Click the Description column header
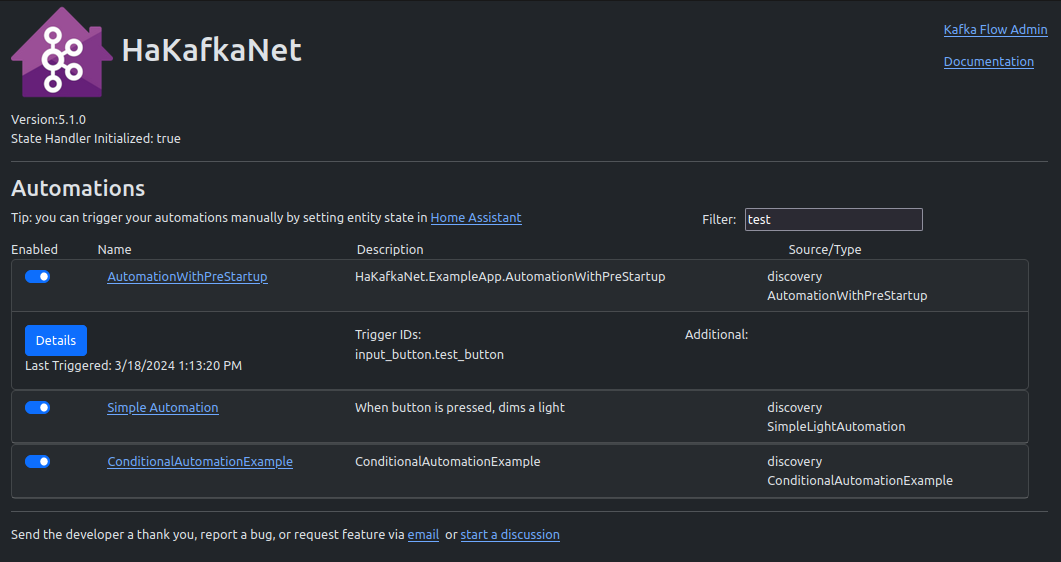1061x562 pixels. [390, 250]
